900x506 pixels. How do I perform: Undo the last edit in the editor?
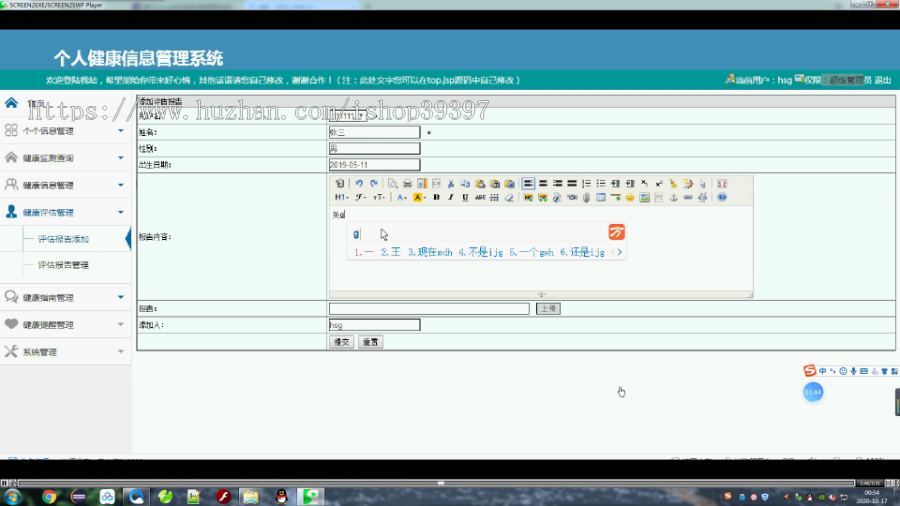359,184
